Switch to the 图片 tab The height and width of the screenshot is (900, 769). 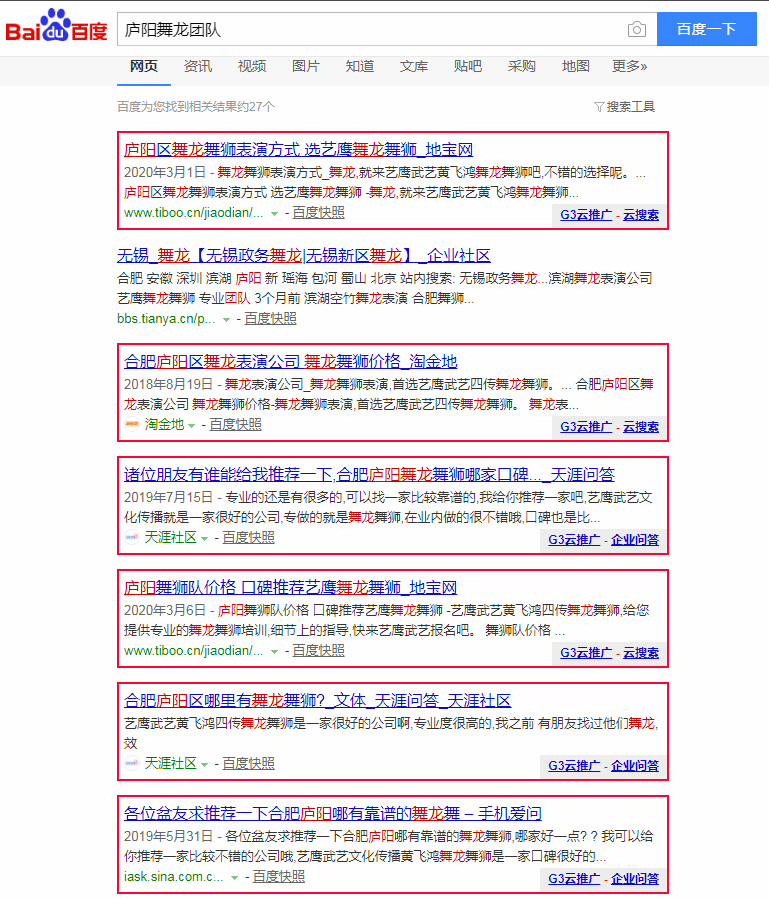coord(305,67)
